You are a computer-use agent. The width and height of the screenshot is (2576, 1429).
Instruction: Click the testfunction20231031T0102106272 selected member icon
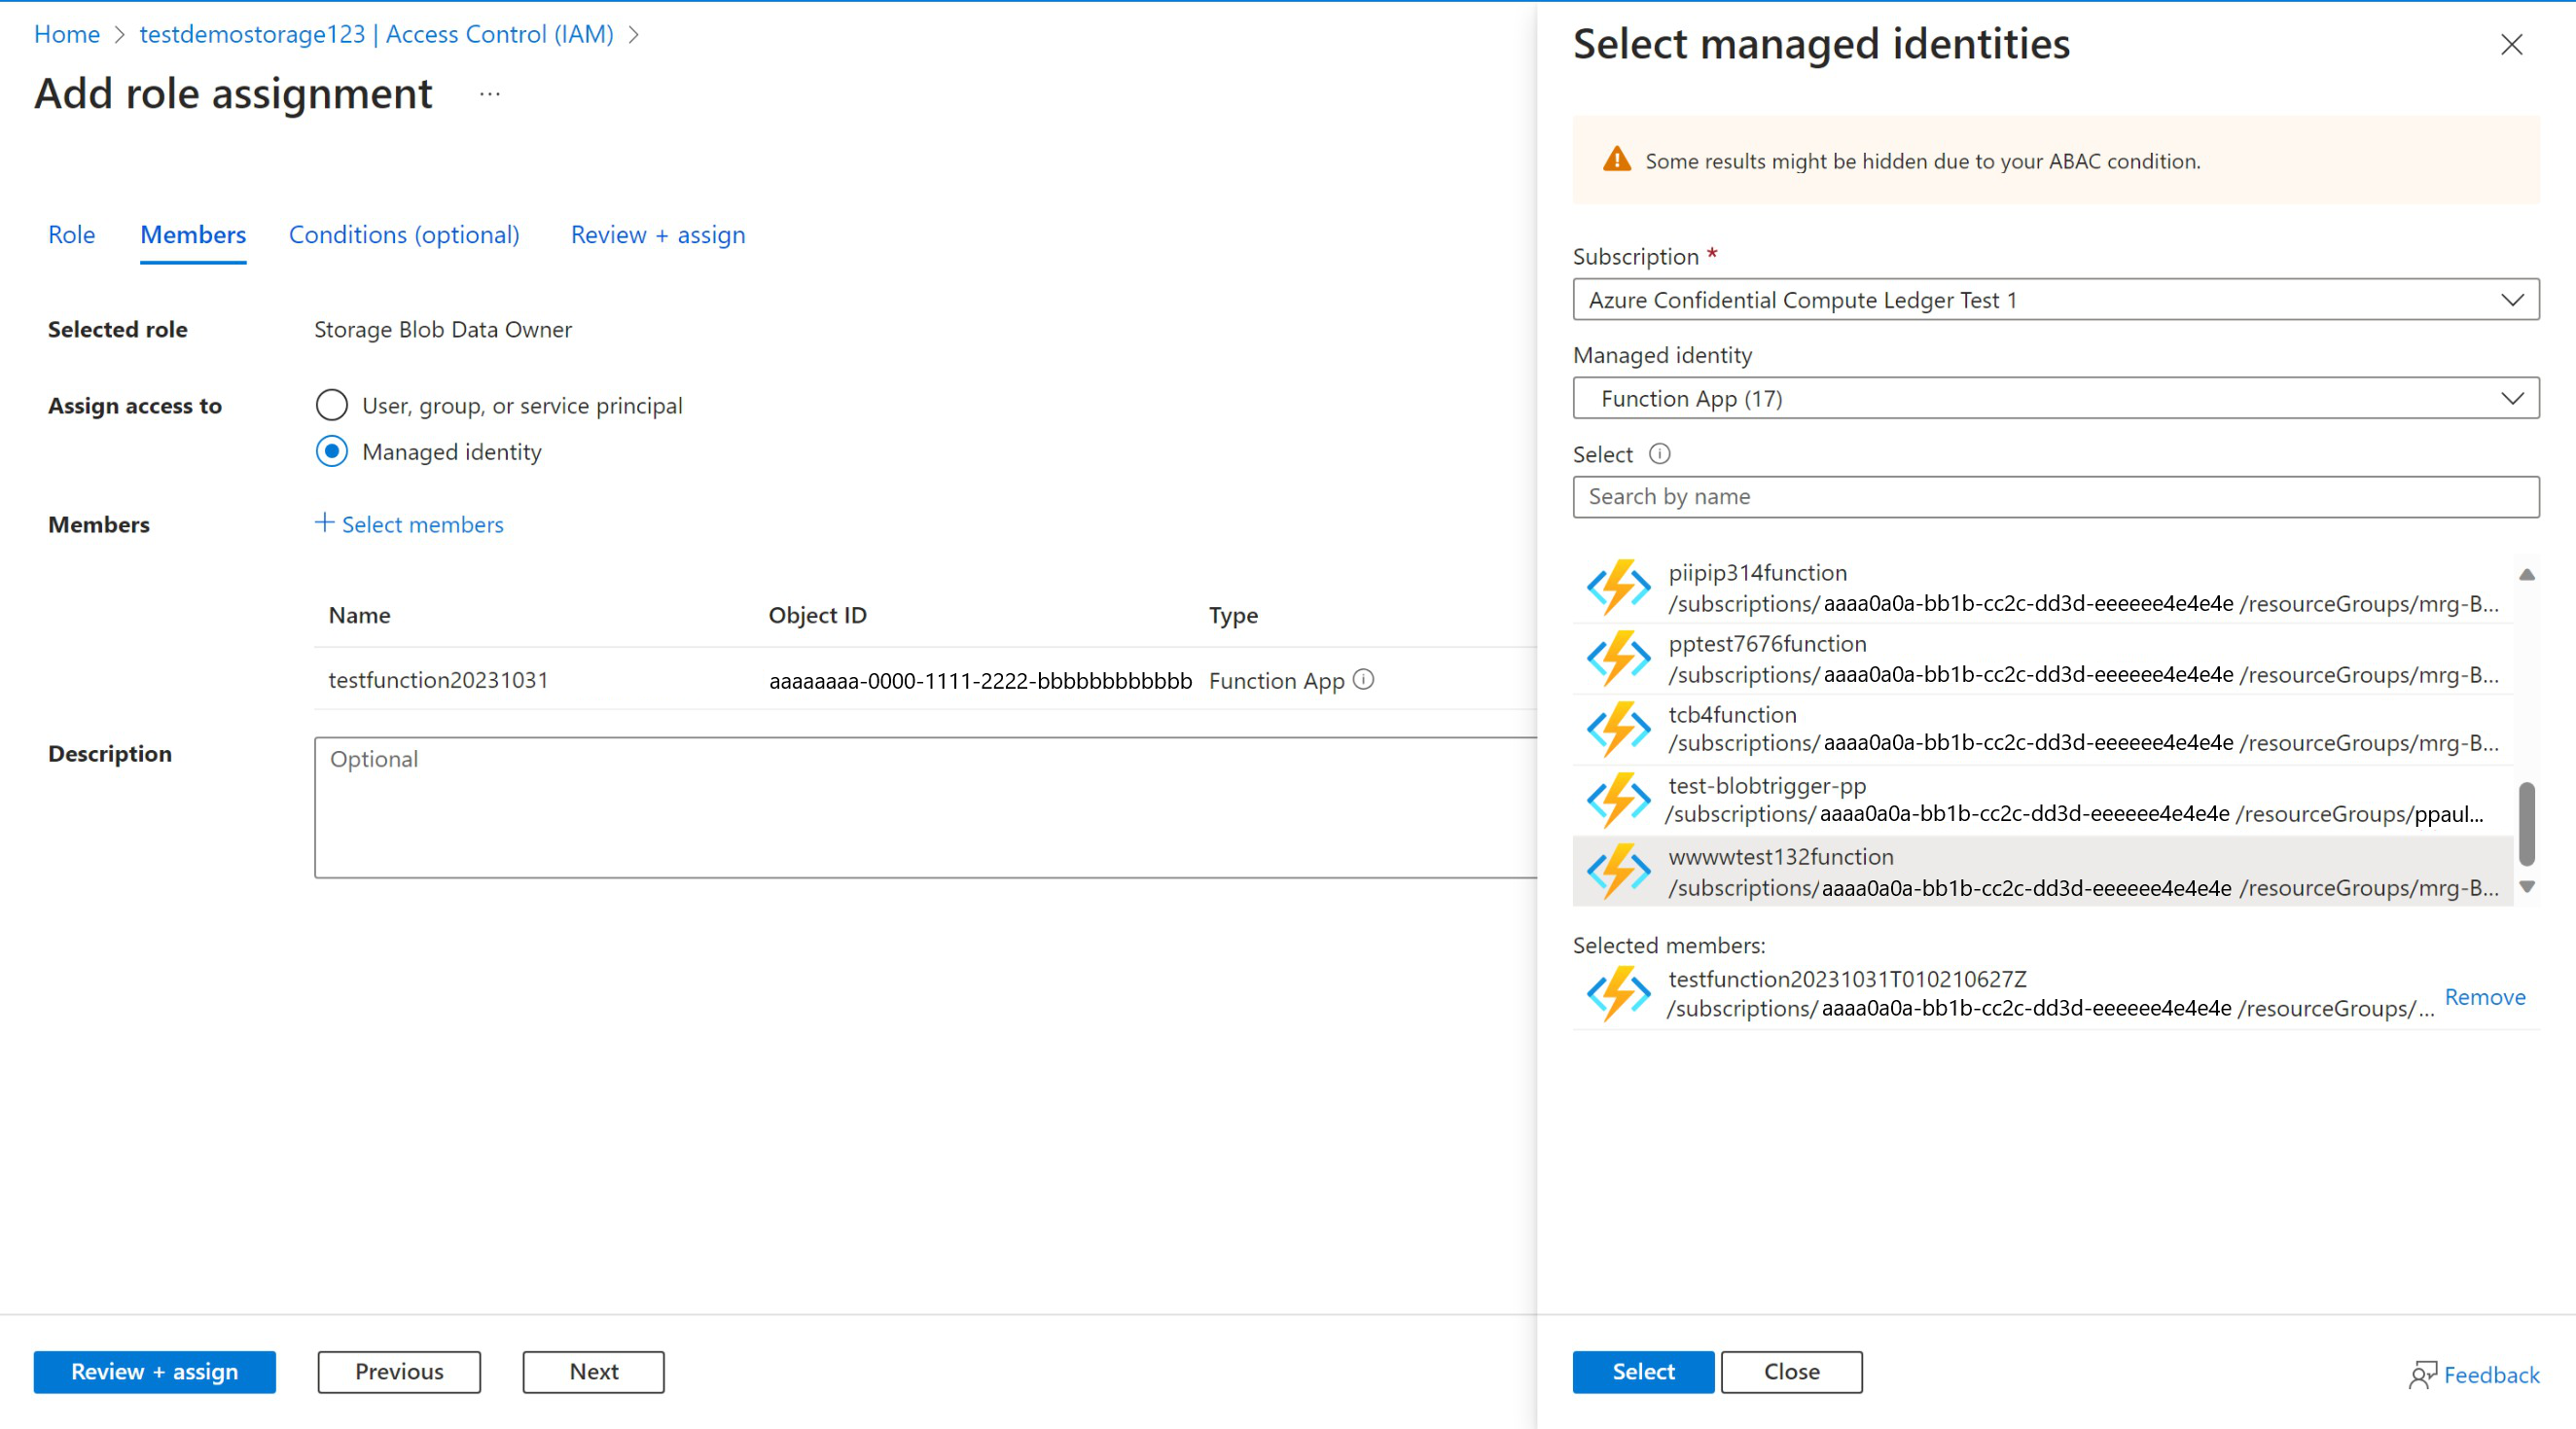pos(1615,992)
